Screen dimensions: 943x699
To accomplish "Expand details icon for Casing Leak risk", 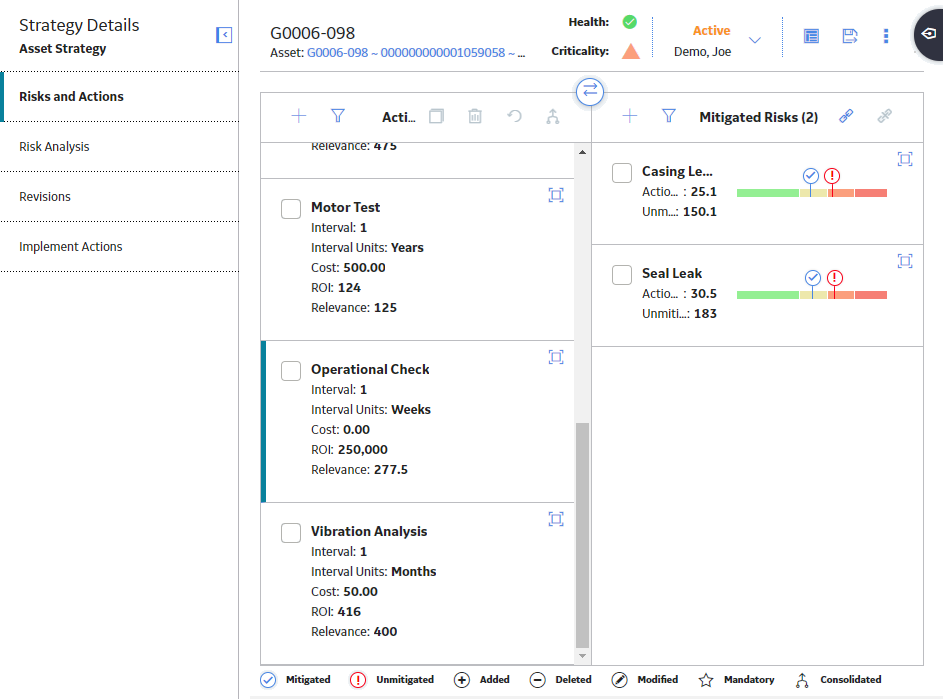I will point(905,159).
